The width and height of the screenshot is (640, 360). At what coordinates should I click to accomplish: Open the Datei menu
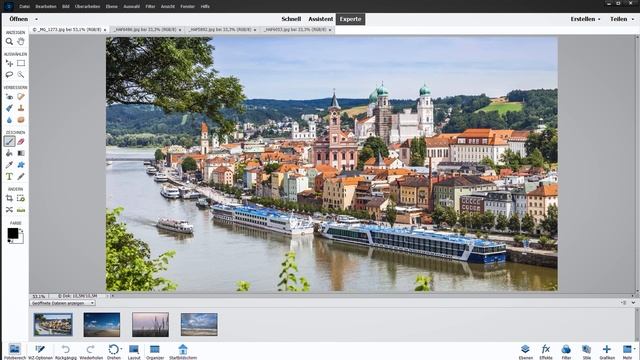24,7
